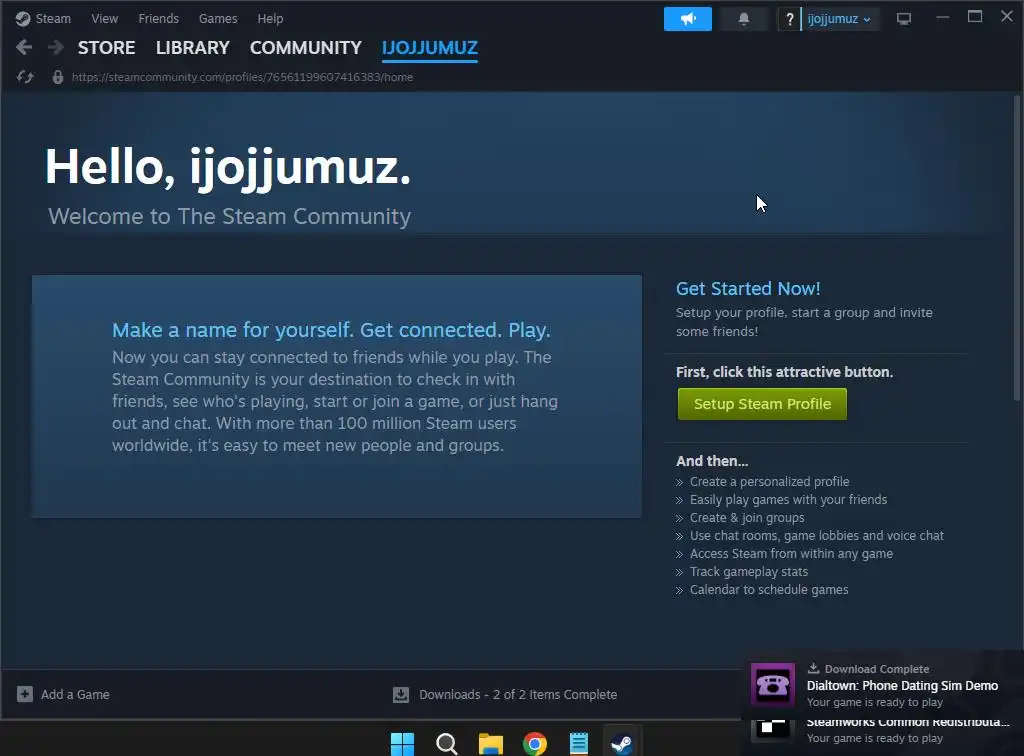
Task: Click 'Welcome to The Steam Community' subtitle
Action: (229, 216)
